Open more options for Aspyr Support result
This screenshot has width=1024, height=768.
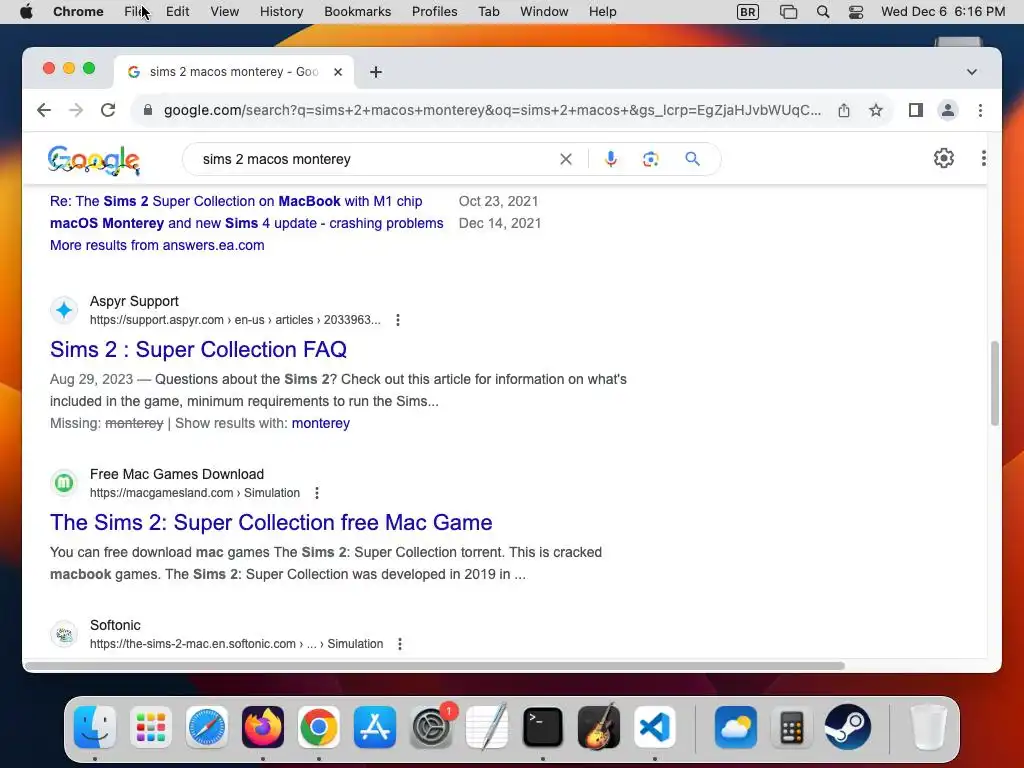[x=398, y=320]
